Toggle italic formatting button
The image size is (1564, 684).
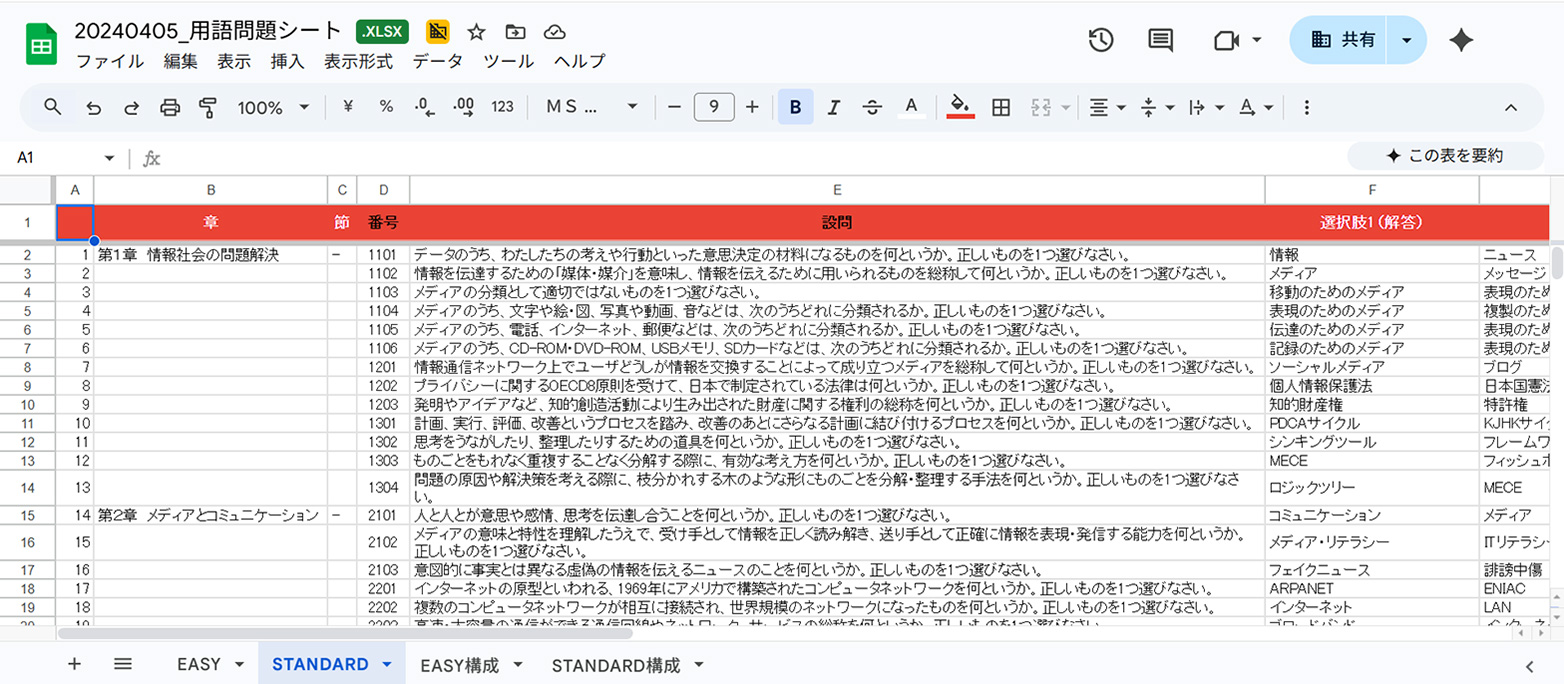point(834,107)
